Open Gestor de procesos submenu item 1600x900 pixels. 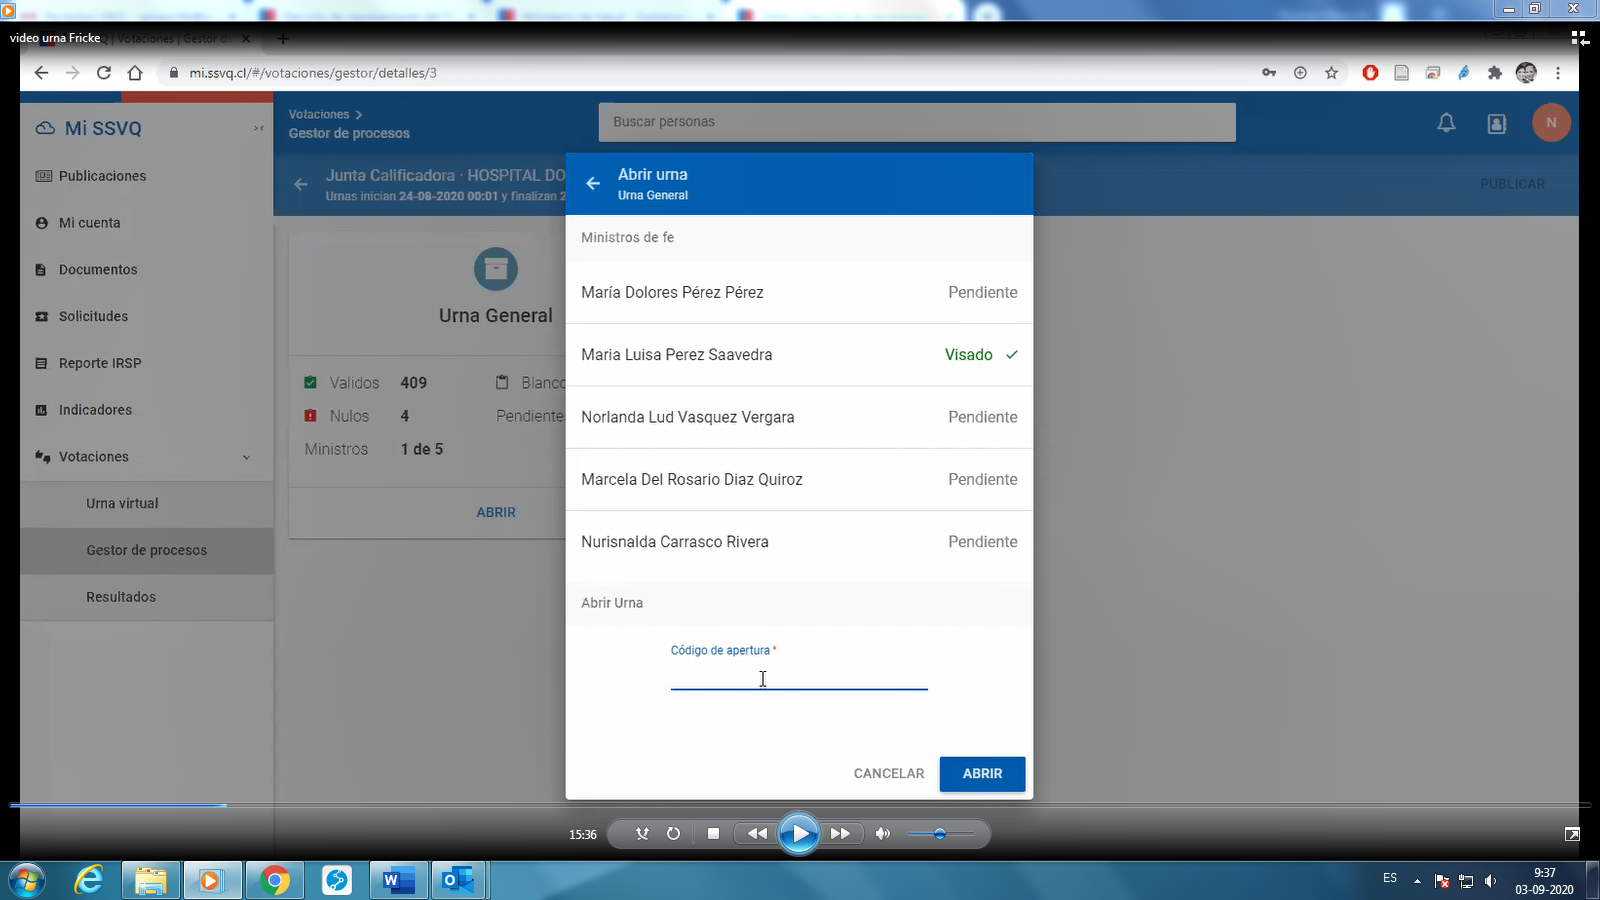tap(146, 551)
